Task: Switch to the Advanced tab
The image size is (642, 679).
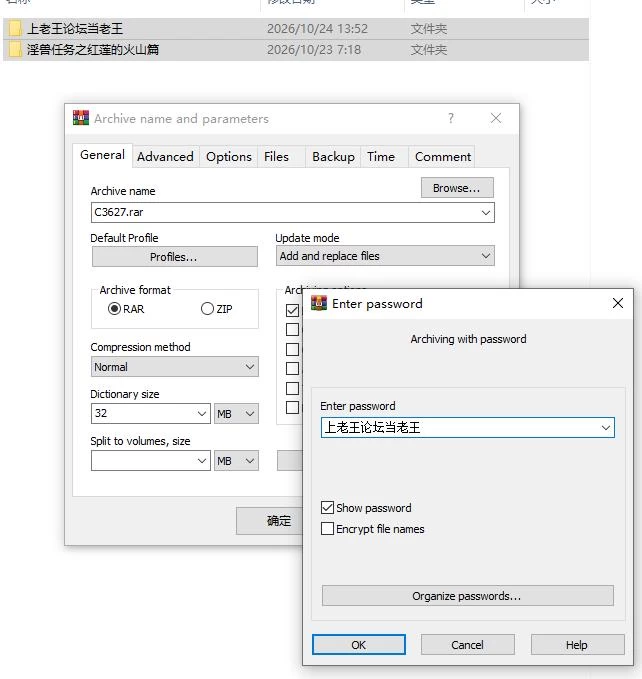Action: pyautogui.click(x=165, y=157)
